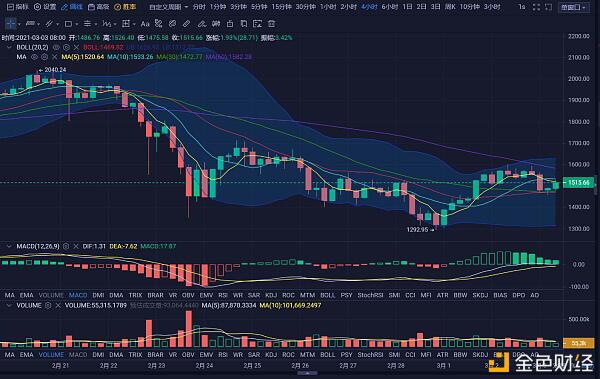Click the orange 汇率 exchange rate button
Screen dimensions: 600x379
pos(125,7)
